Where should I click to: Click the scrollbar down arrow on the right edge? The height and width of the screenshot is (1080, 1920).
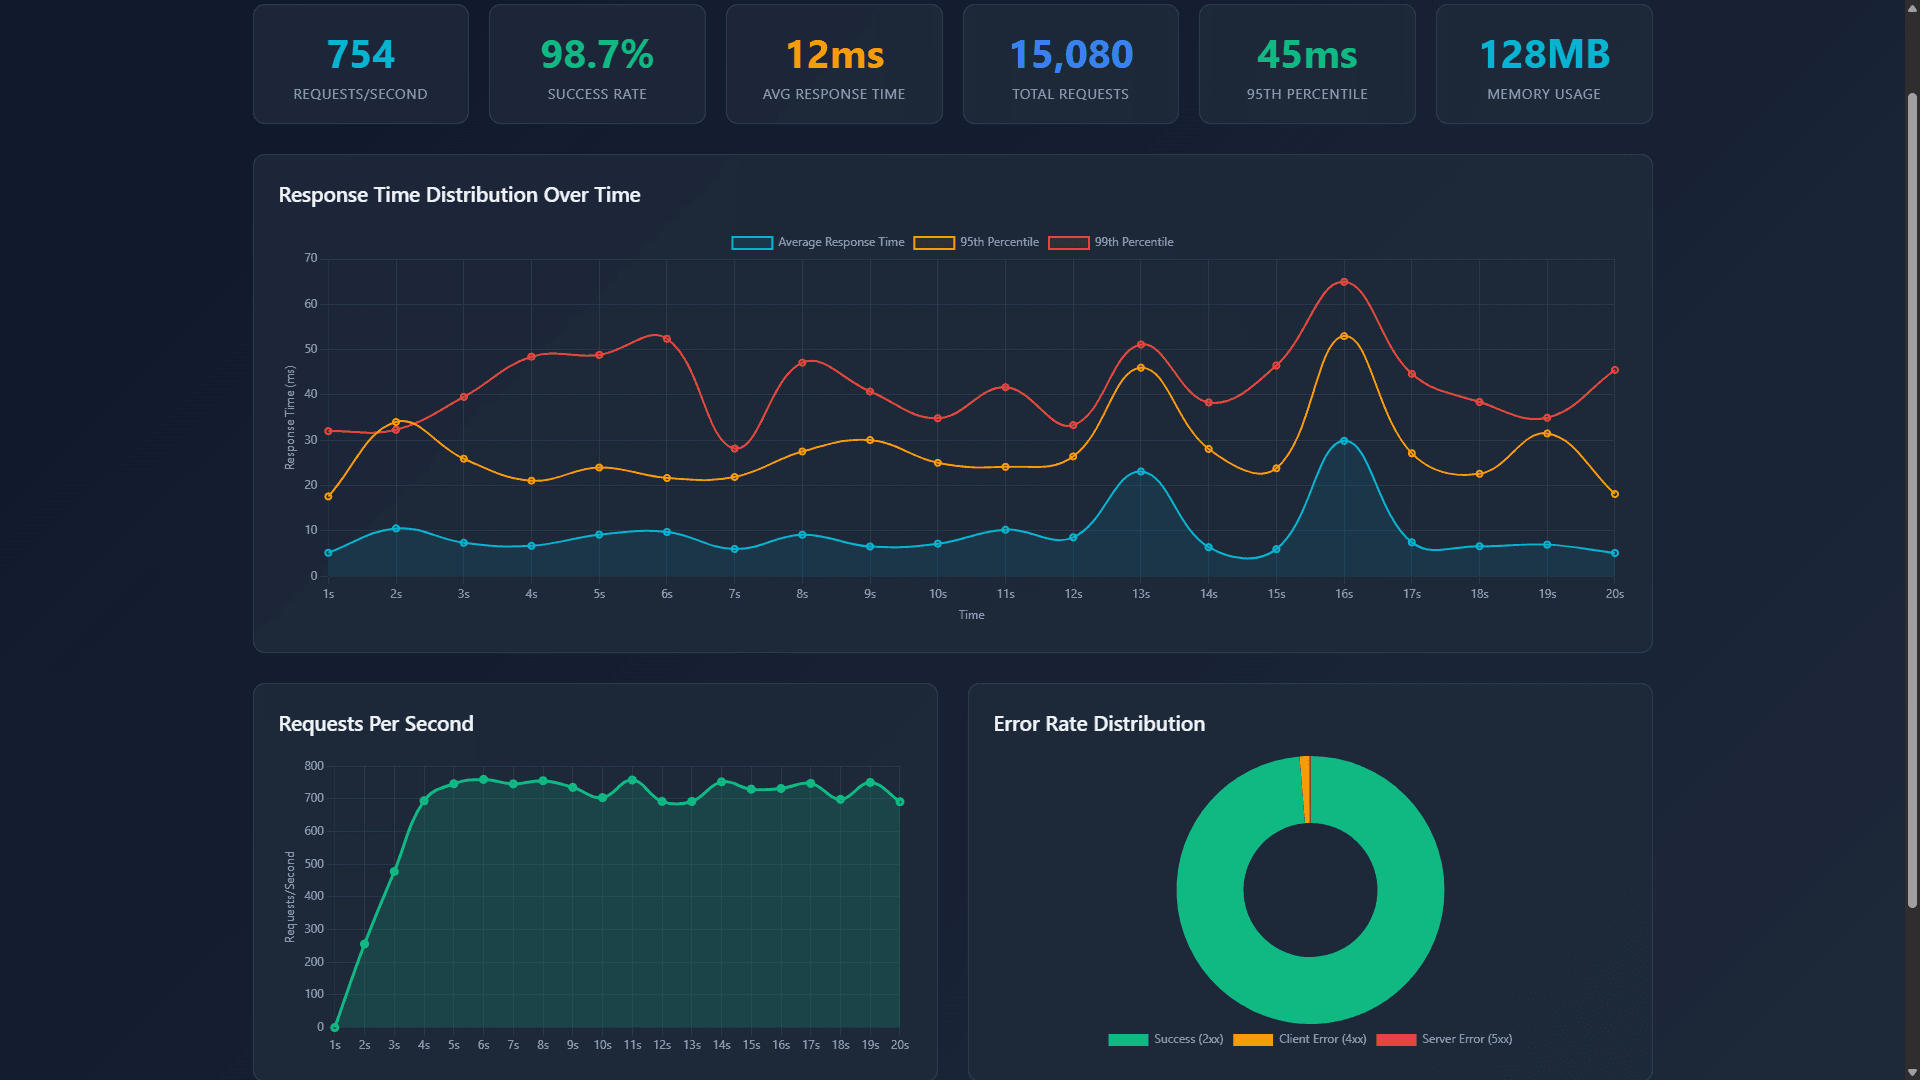point(1912,1070)
